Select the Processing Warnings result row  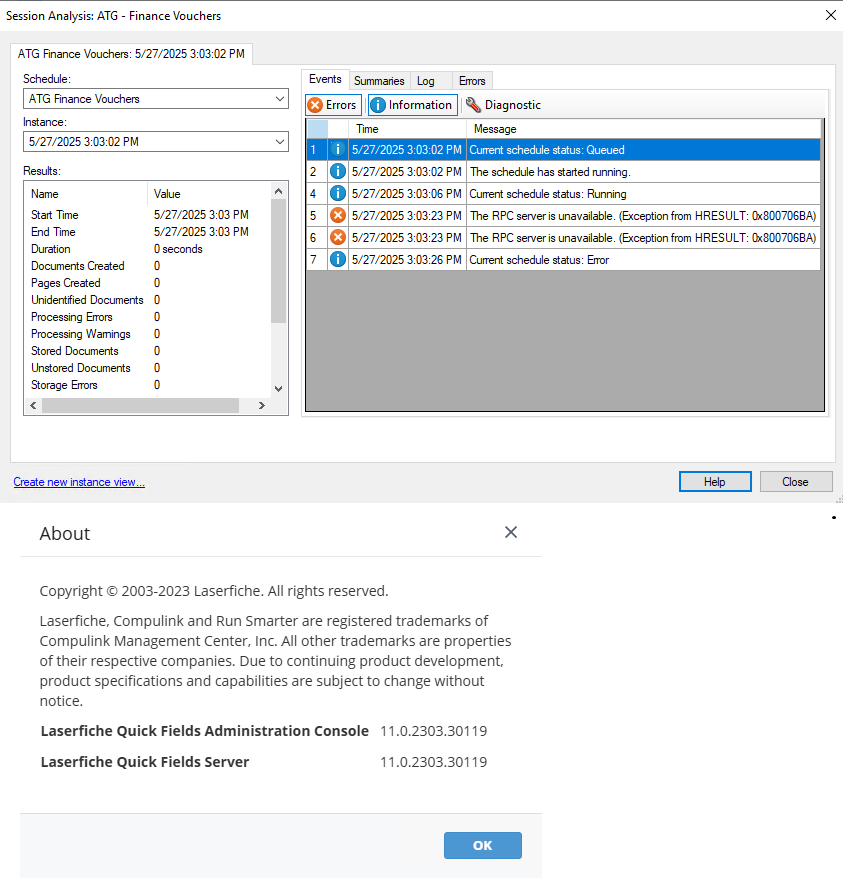(x=148, y=334)
